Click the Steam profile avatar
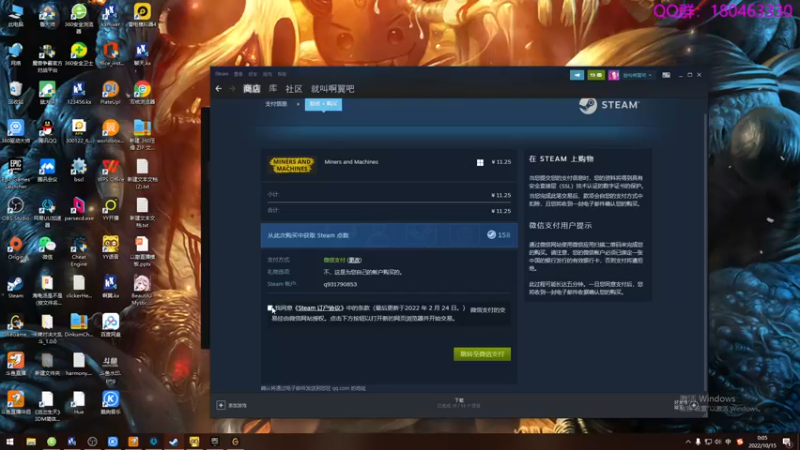The height and width of the screenshot is (450, 800). (613, 75)
